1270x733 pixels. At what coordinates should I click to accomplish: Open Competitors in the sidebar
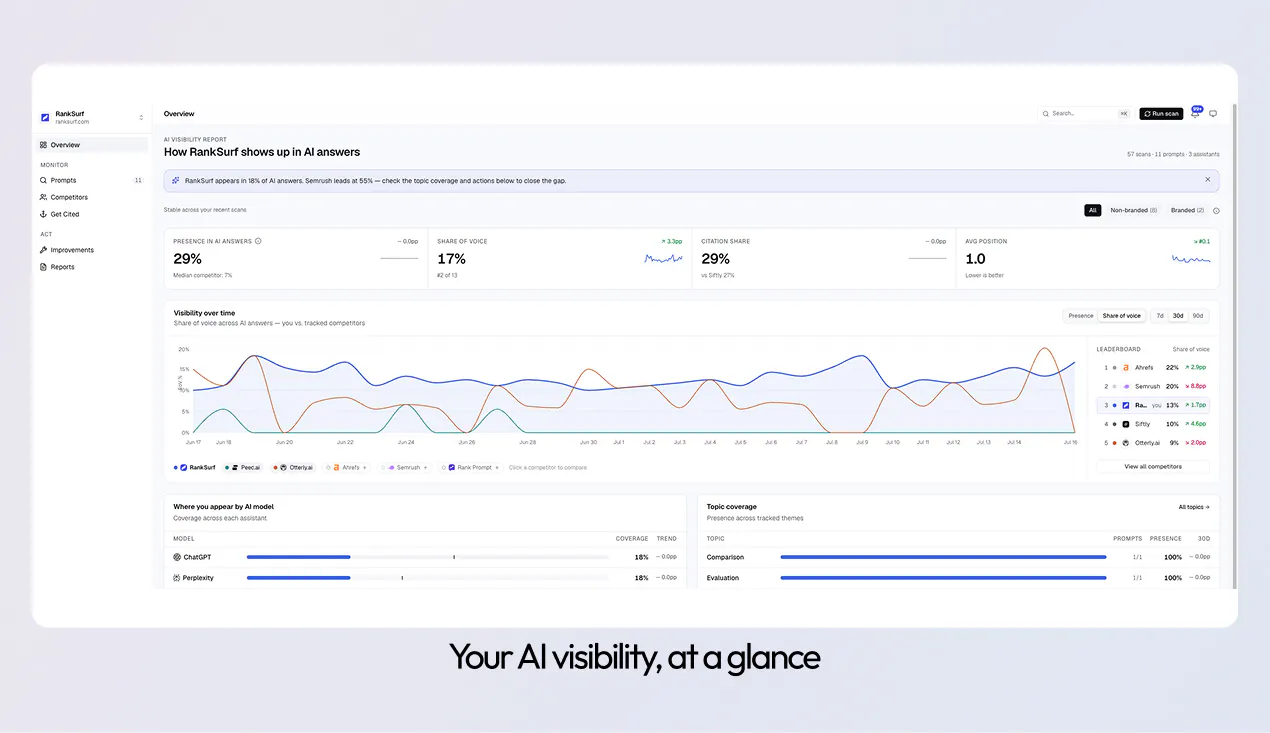coord(92,197)
